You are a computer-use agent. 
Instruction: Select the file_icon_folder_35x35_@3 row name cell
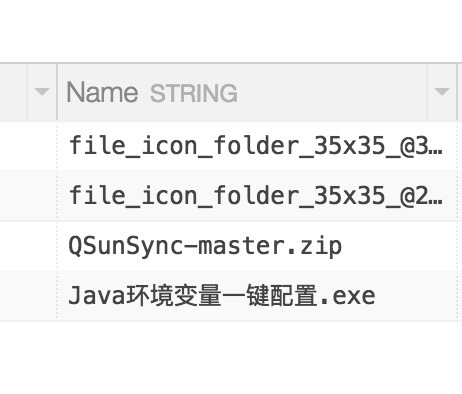tap(257, 146)
